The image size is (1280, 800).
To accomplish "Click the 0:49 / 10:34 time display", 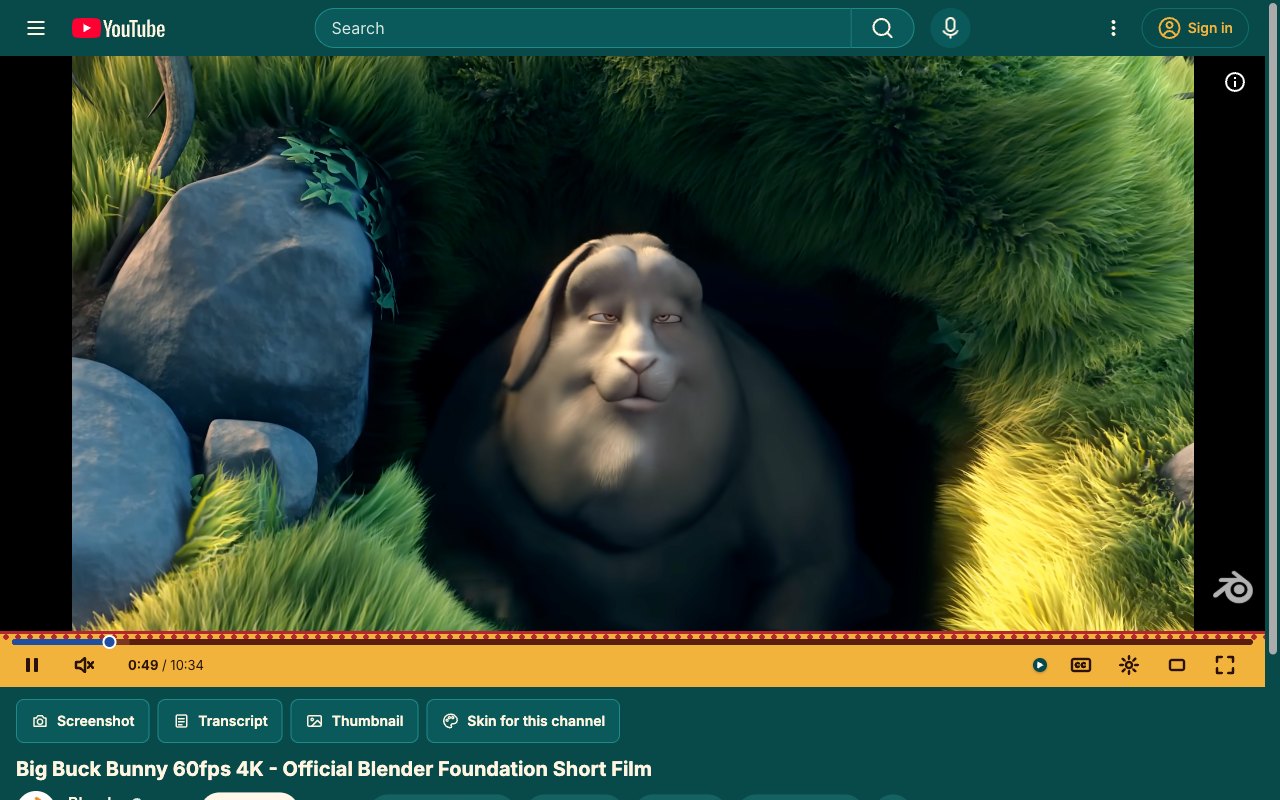I will 166,665.
